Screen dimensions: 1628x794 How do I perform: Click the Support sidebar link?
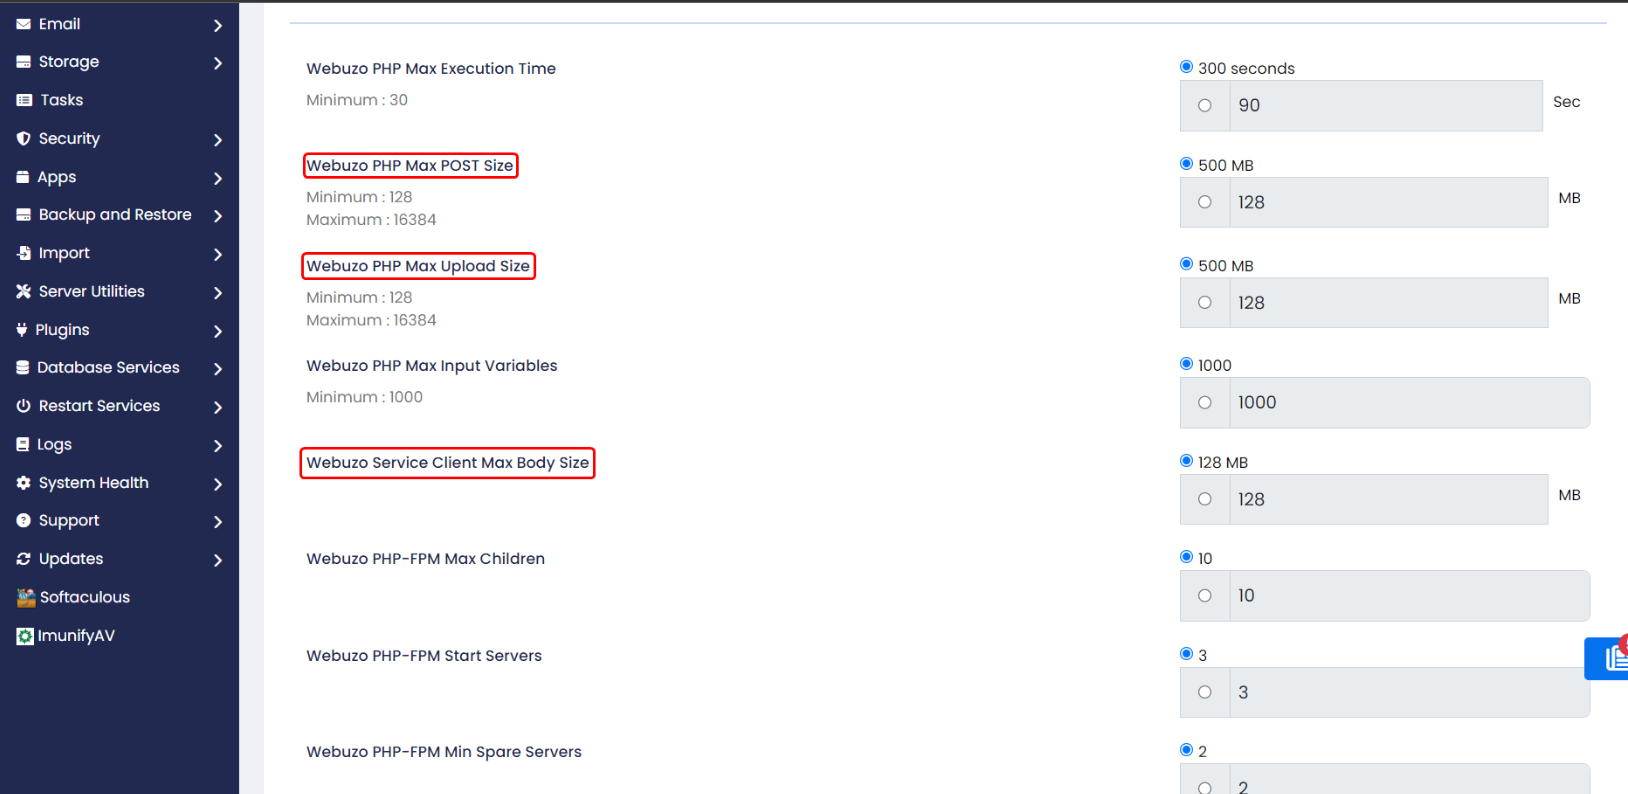tap(69, 521)
